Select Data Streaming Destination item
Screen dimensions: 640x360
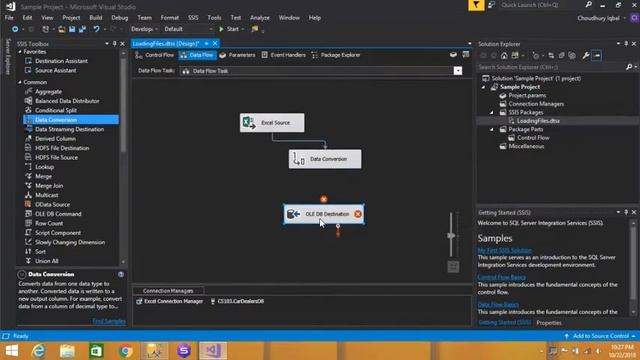pyautogui.click(x=69, y=129)
